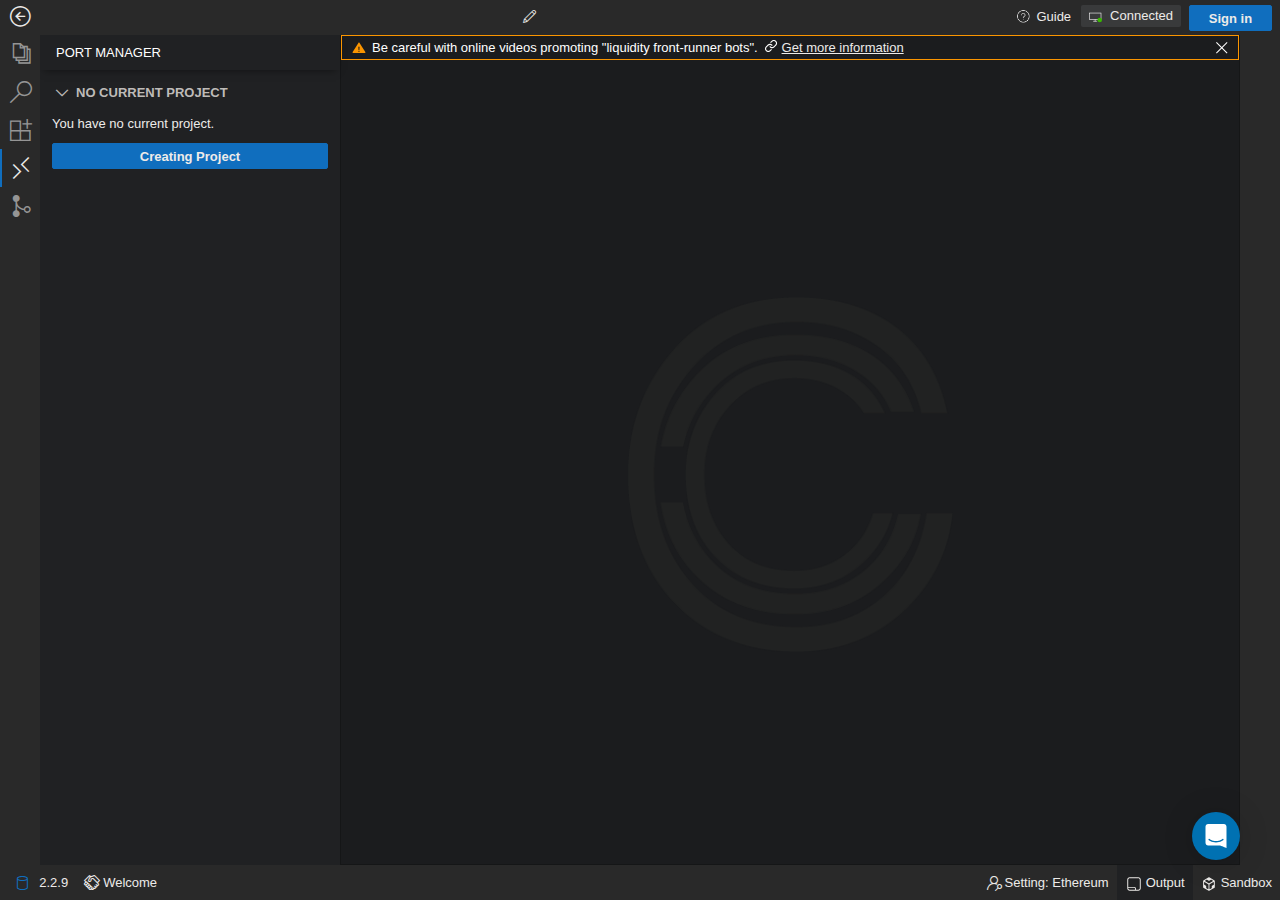Select the Port Manager sidebar icon
This screenshot has height=900, width=1280.
click(x=20, y=168)
